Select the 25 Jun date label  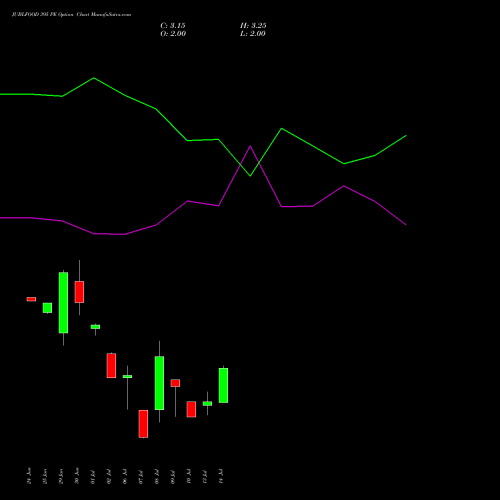pyautogui.click(x=45, y=476)
